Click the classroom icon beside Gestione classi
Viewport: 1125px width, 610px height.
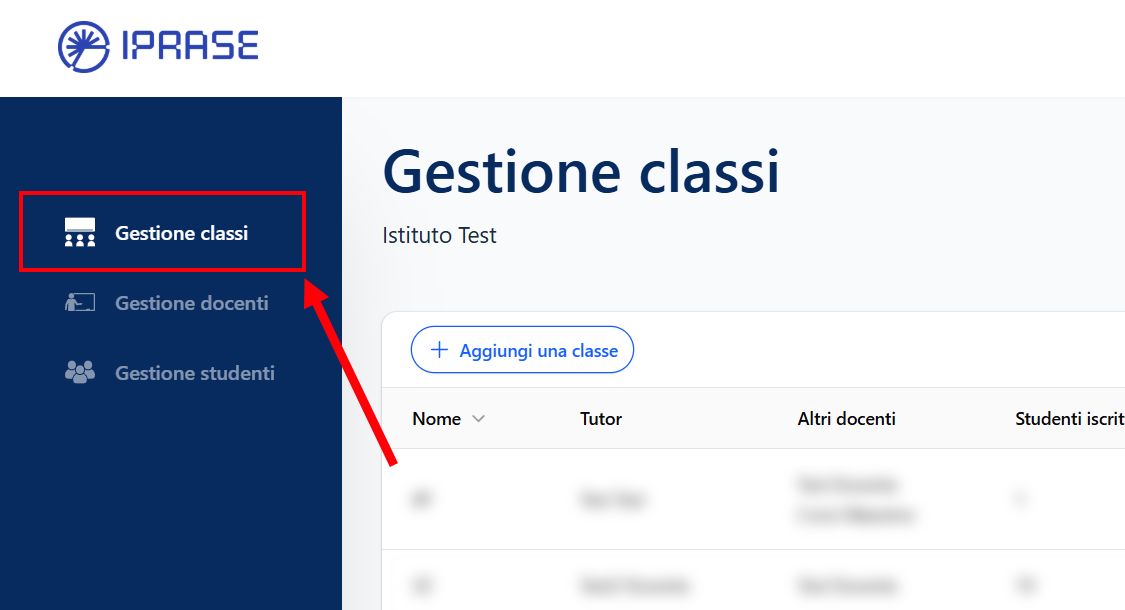[x=80, y=233]
